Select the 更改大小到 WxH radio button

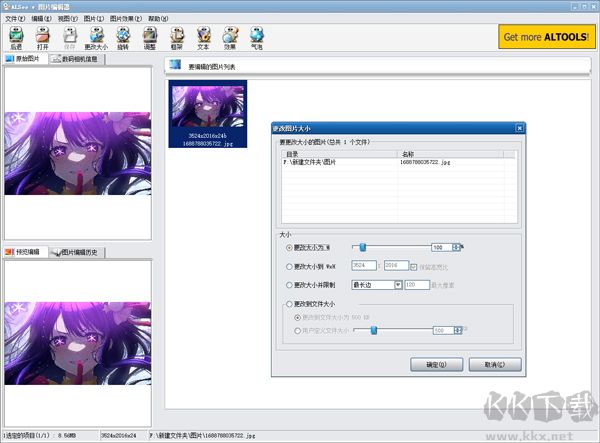(290, 266)
